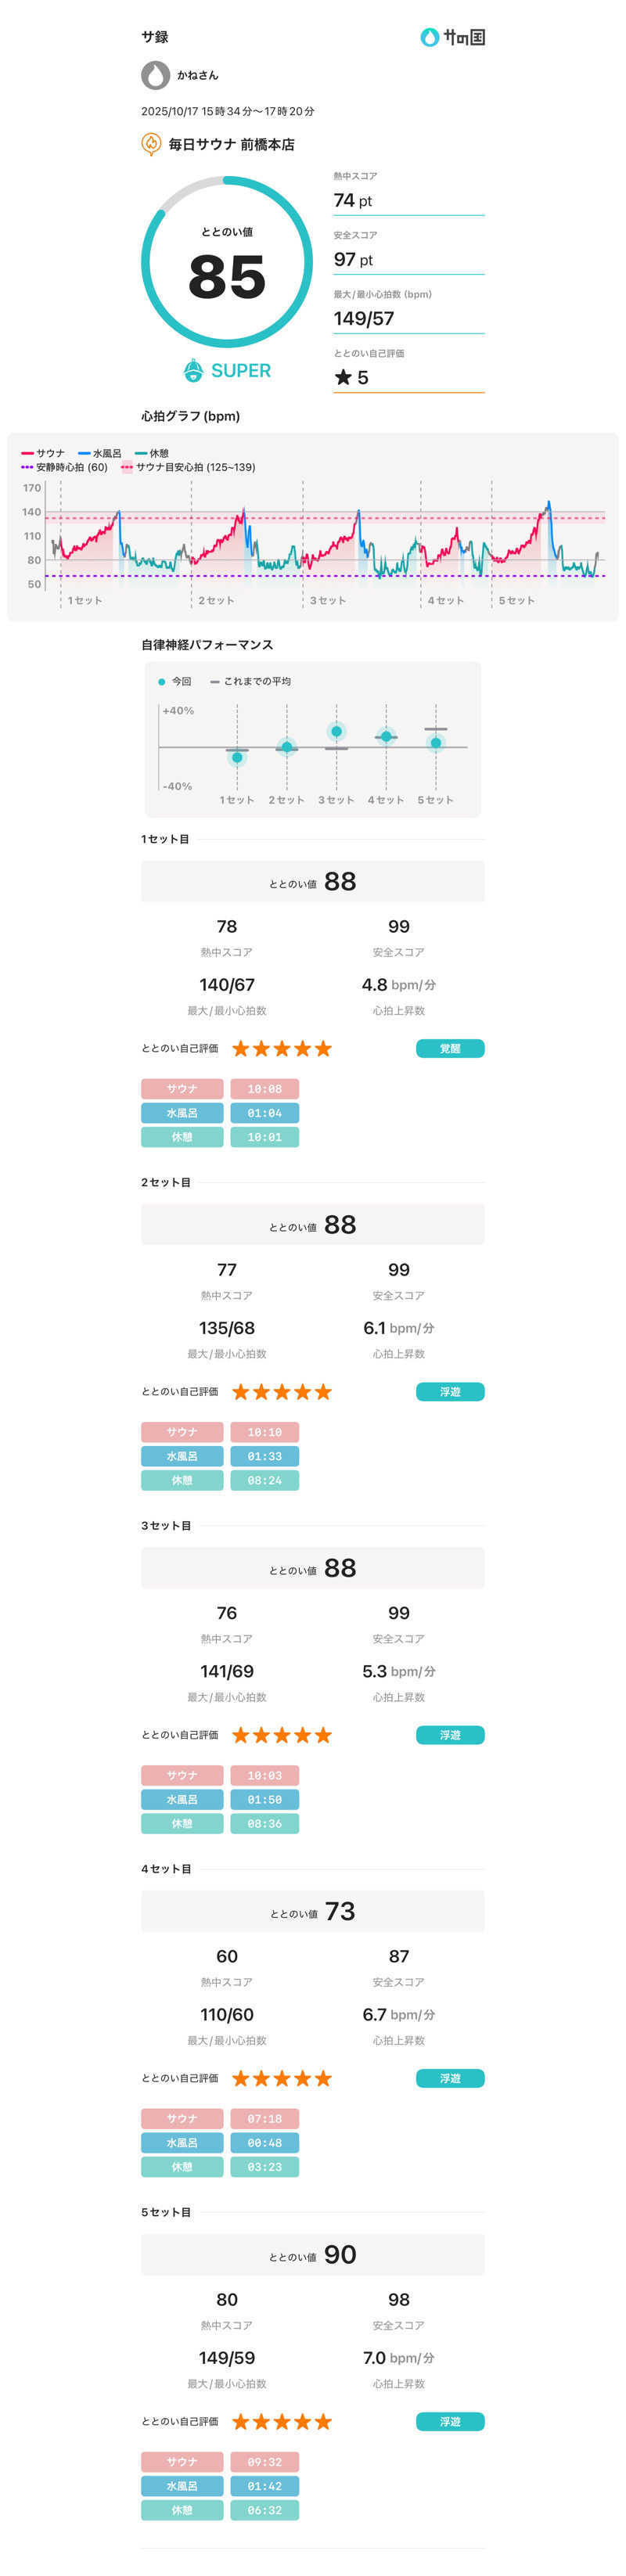Open the 毎日サウナ 前橋本店 facility link
This screenshot has height=2576, width=626.
[x=231, y=144]
